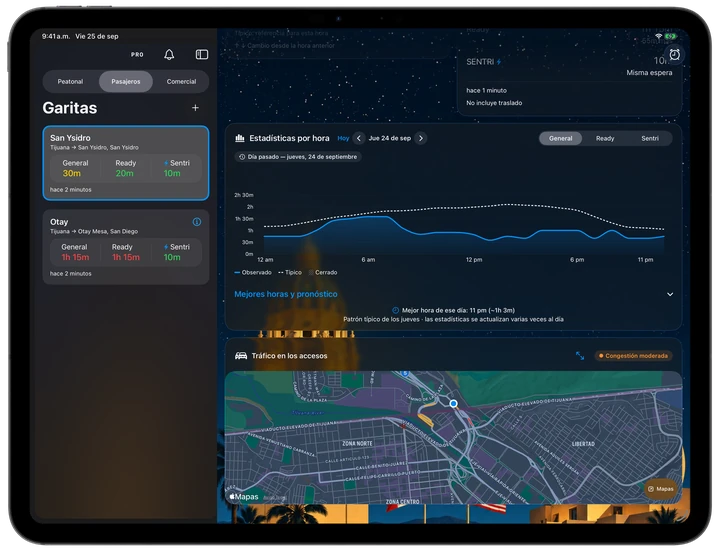Open Otay info icon
This screenshot has height=552, width=720.
click(197, 222)
